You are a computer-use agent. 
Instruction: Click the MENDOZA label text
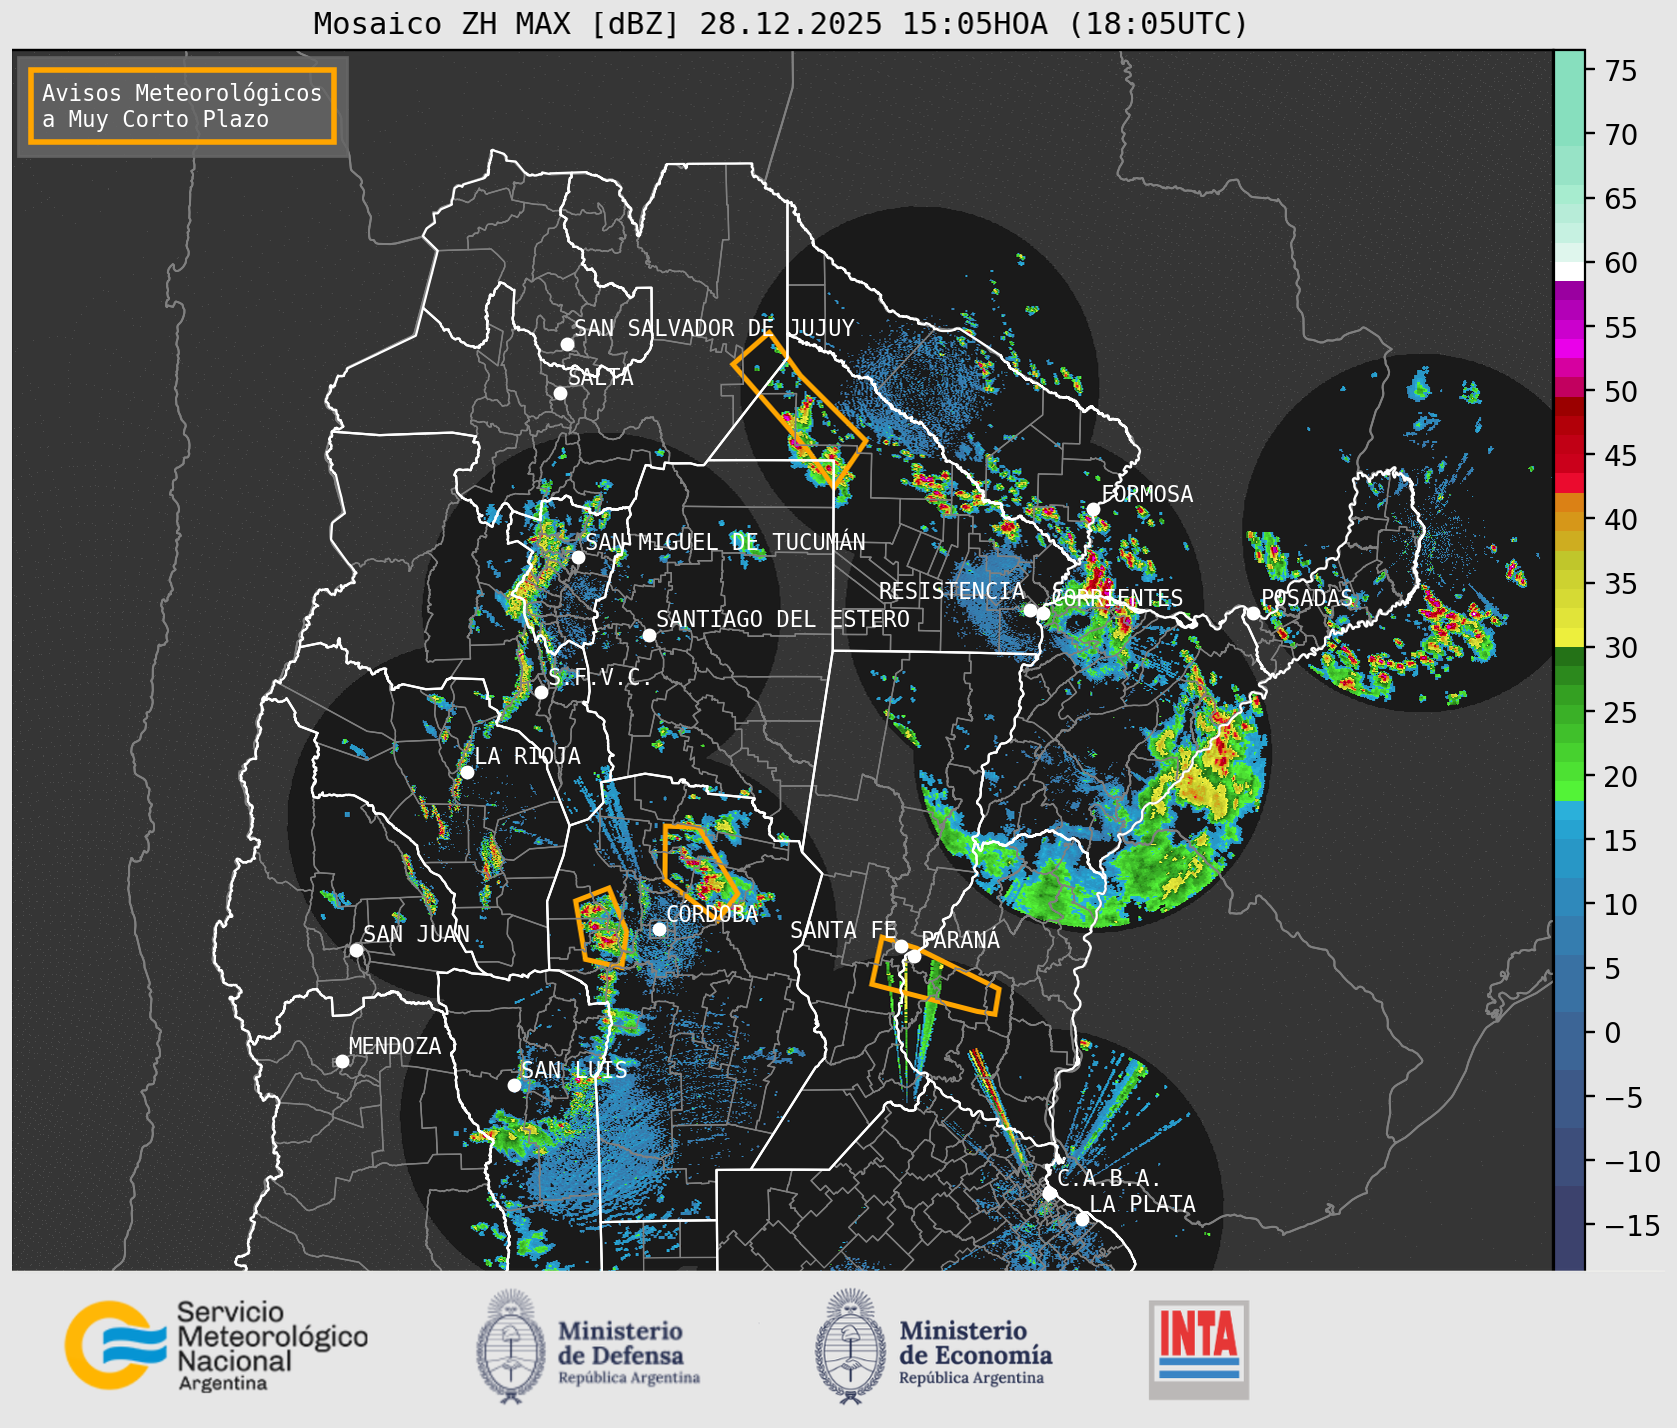point(395,1046)
